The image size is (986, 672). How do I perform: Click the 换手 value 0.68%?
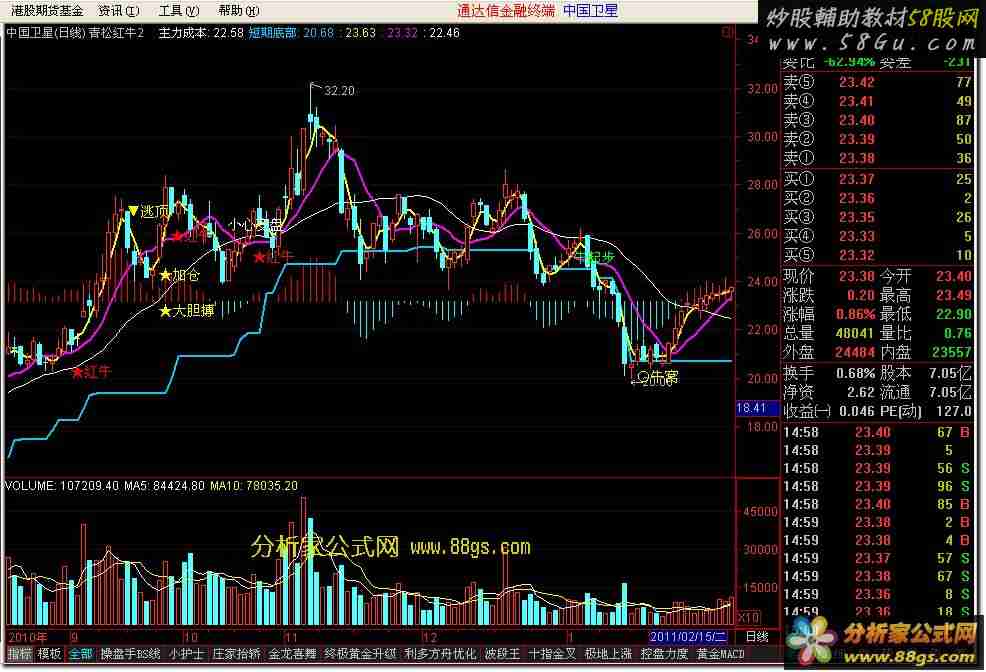[855, 373]
